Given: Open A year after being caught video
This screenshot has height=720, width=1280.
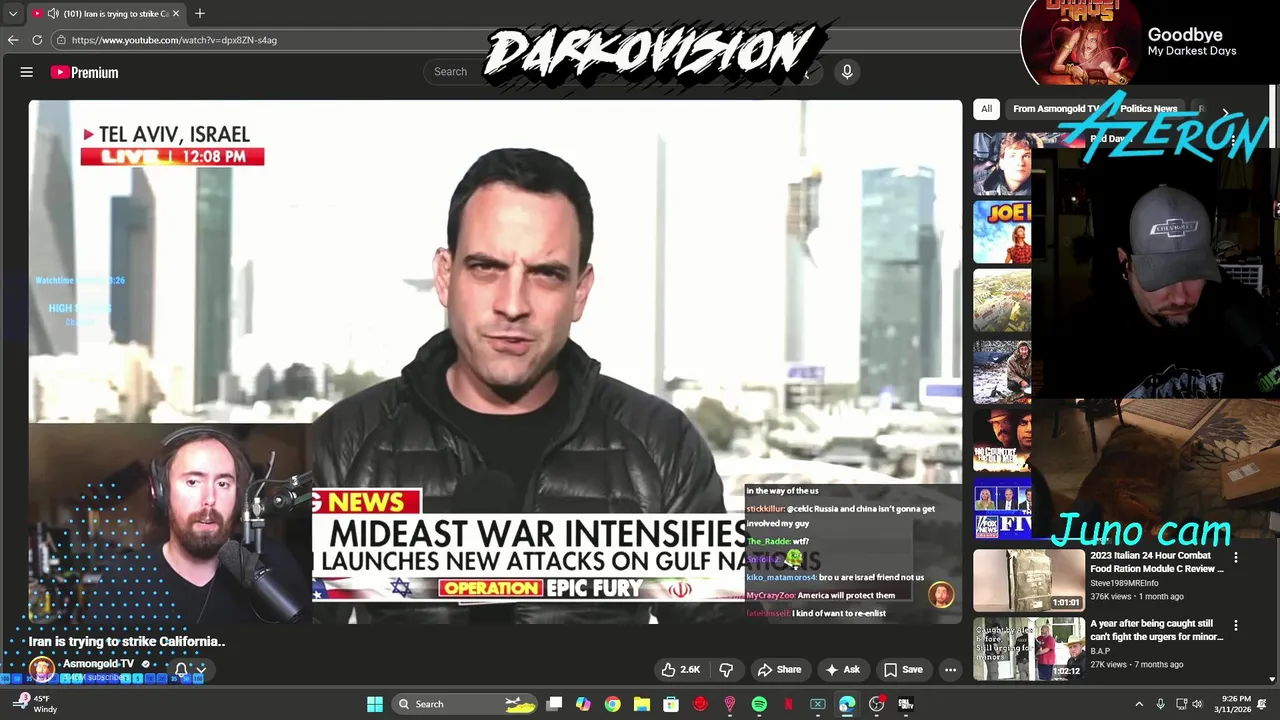Looking at the screenshot, I should point(1157,630).
